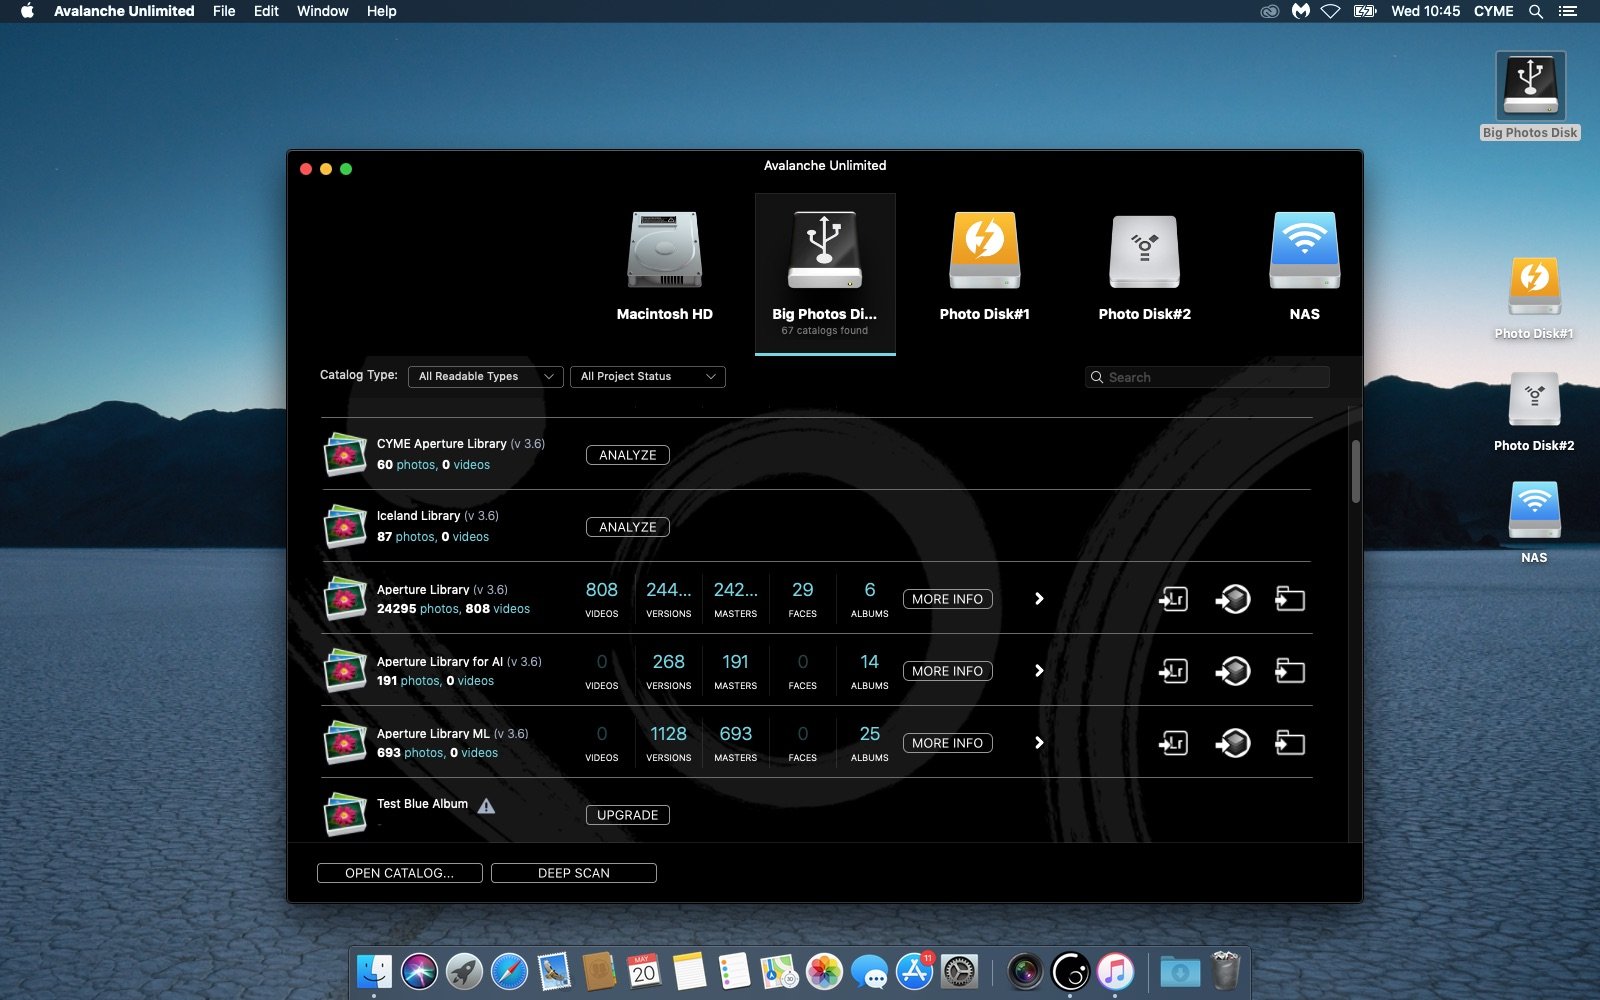Open Photo Disk#1 desktop icon

(1534, 286)
